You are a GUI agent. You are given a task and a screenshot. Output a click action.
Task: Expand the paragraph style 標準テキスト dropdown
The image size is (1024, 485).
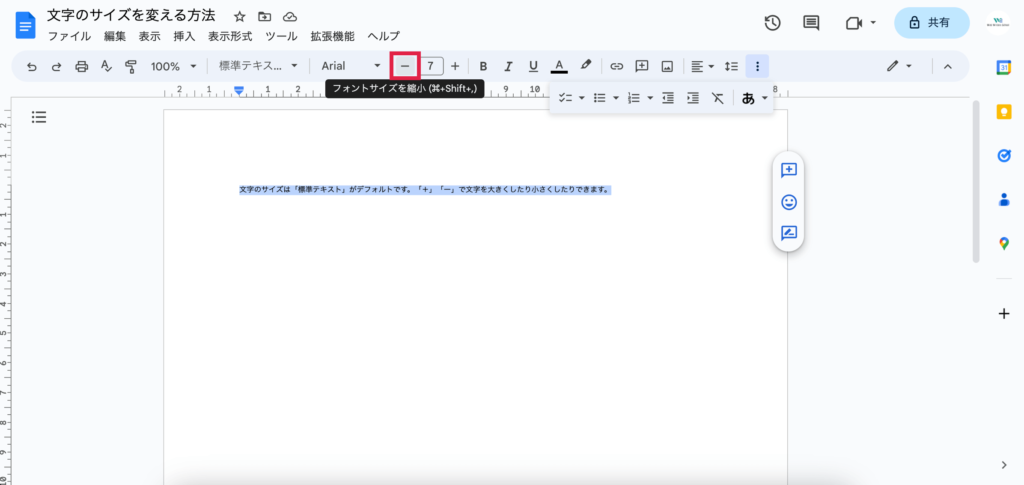[258, 66]
